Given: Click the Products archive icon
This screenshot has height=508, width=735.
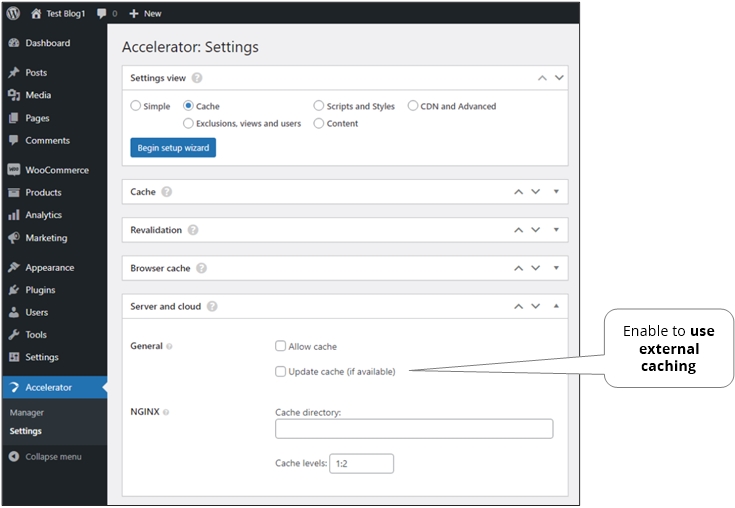Looking at the screenshot, I should click(14, 192).
